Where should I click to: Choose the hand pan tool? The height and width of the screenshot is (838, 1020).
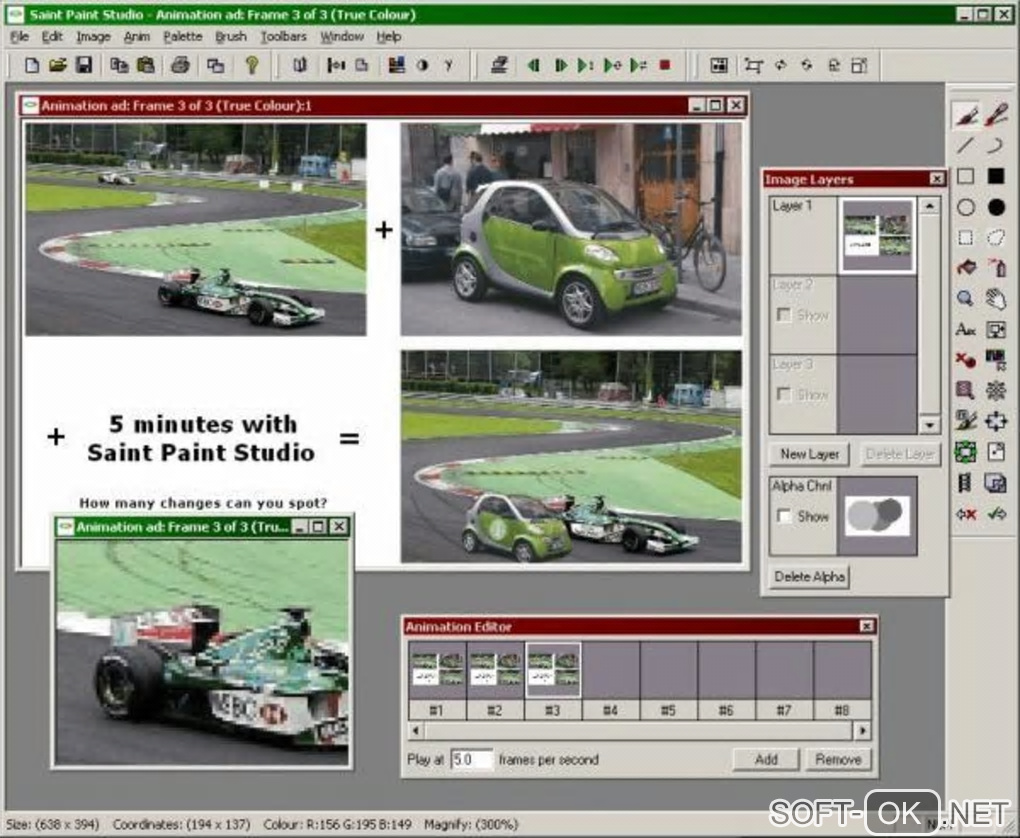click(x=997, y=298)
